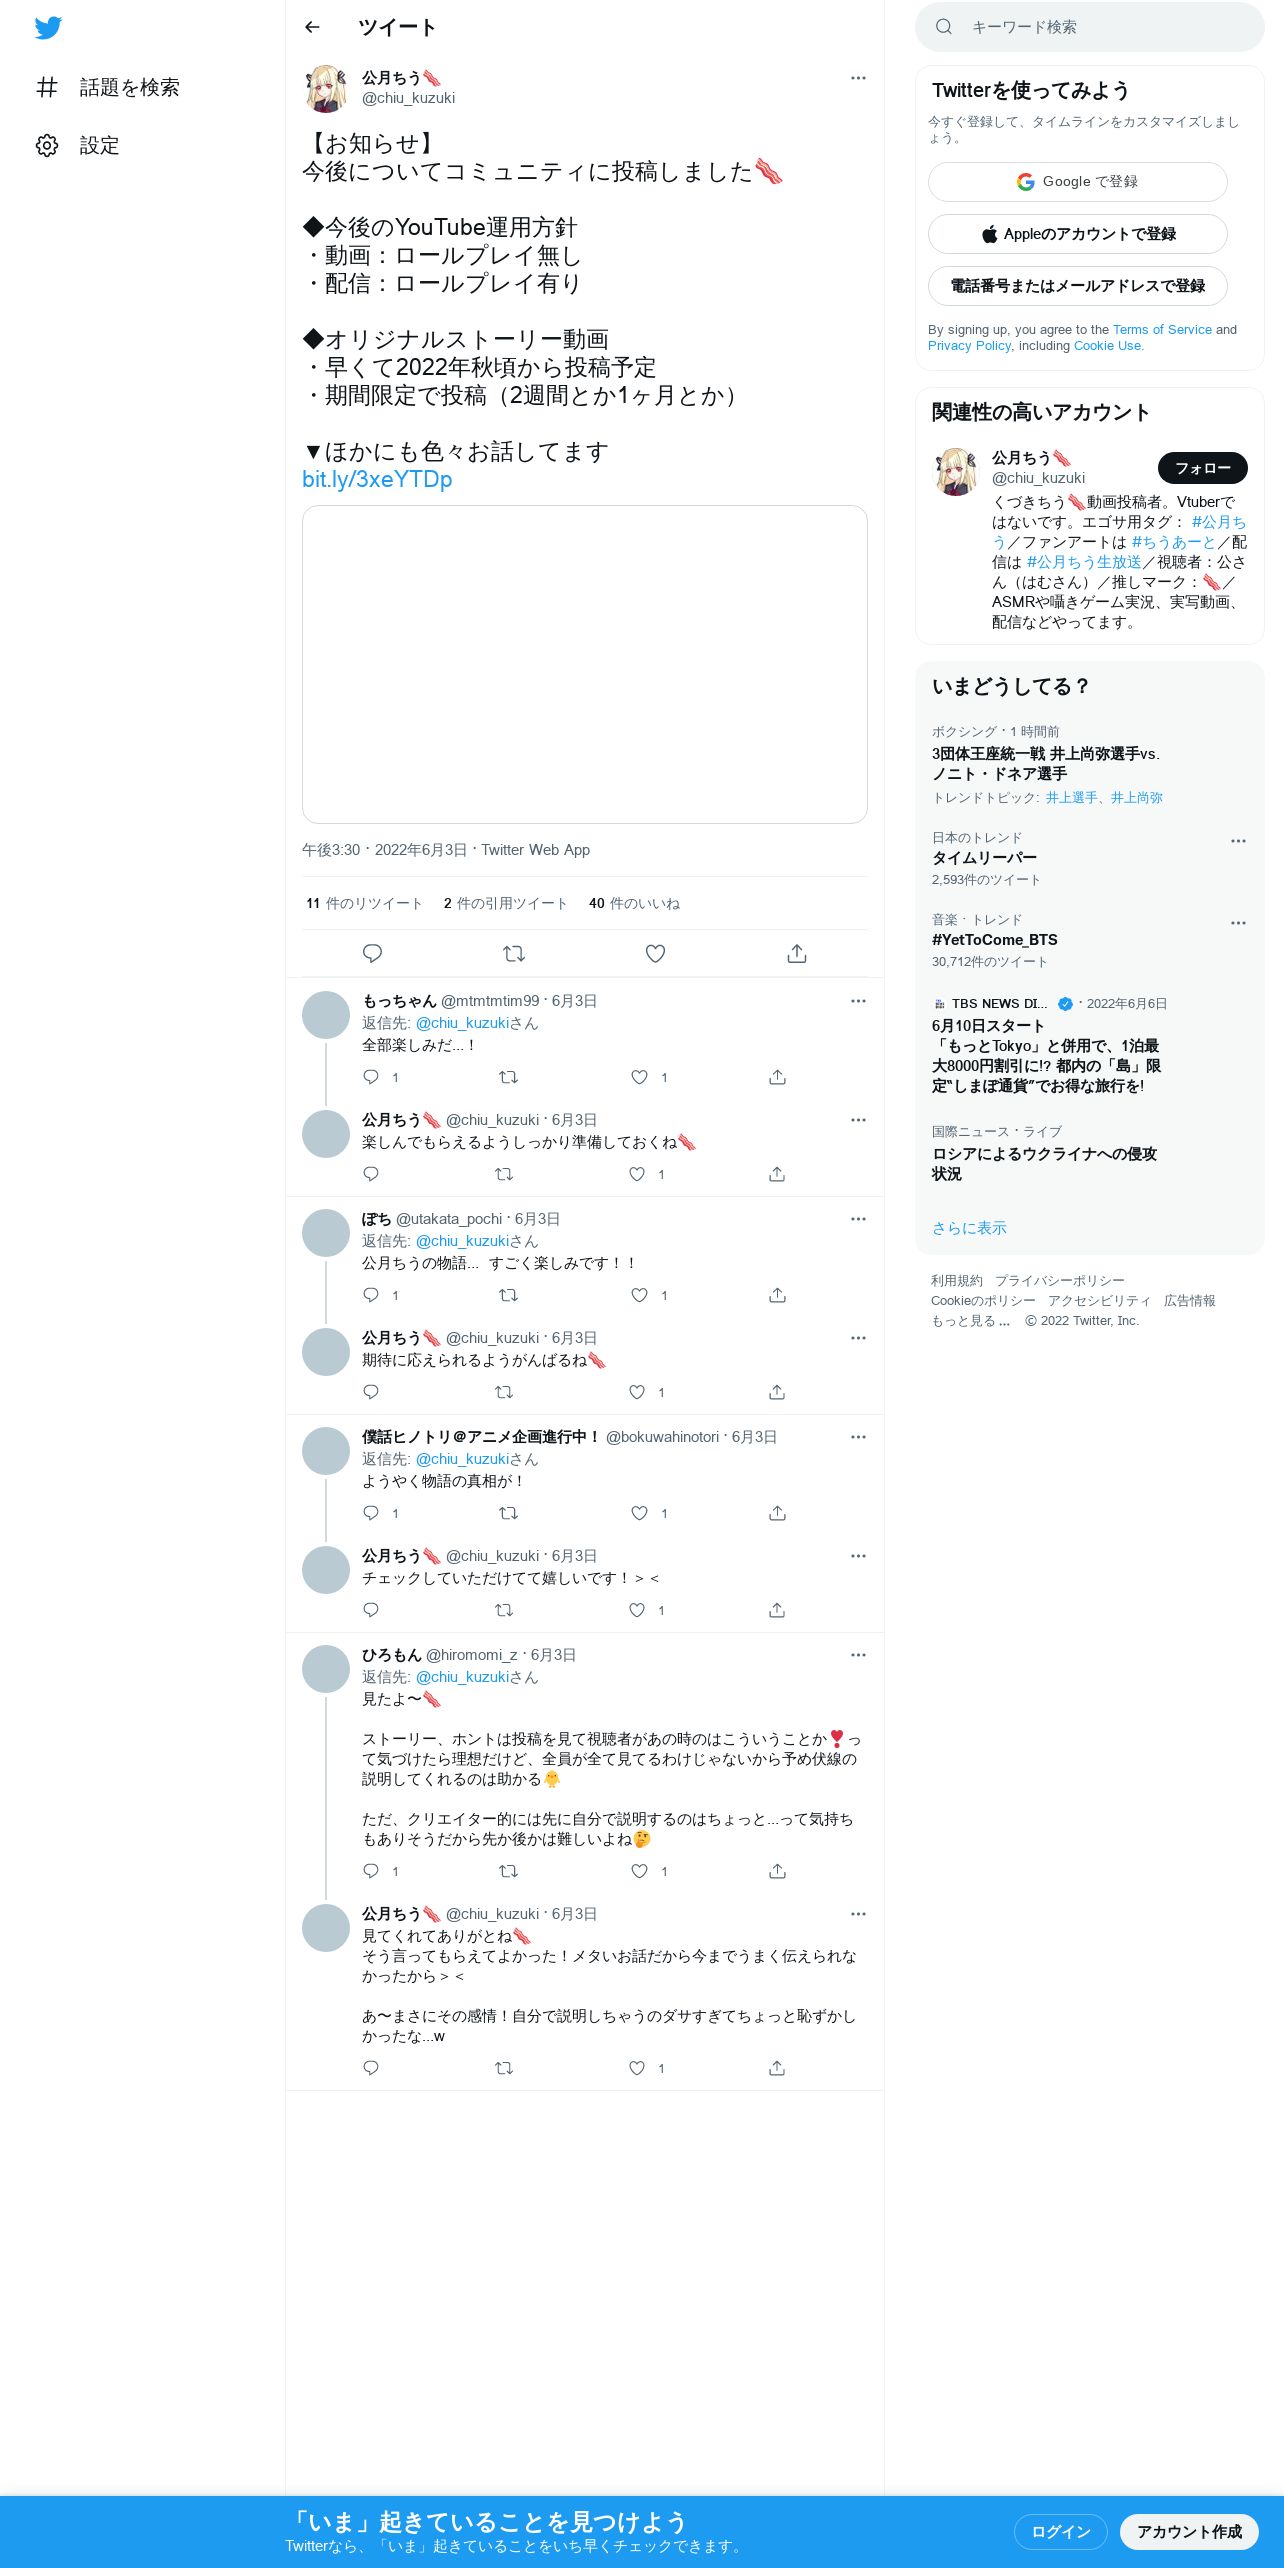Viewport: 1284px width, 2568px height.
Task: Open settings gear in sidebar
Action: (47, 146)
